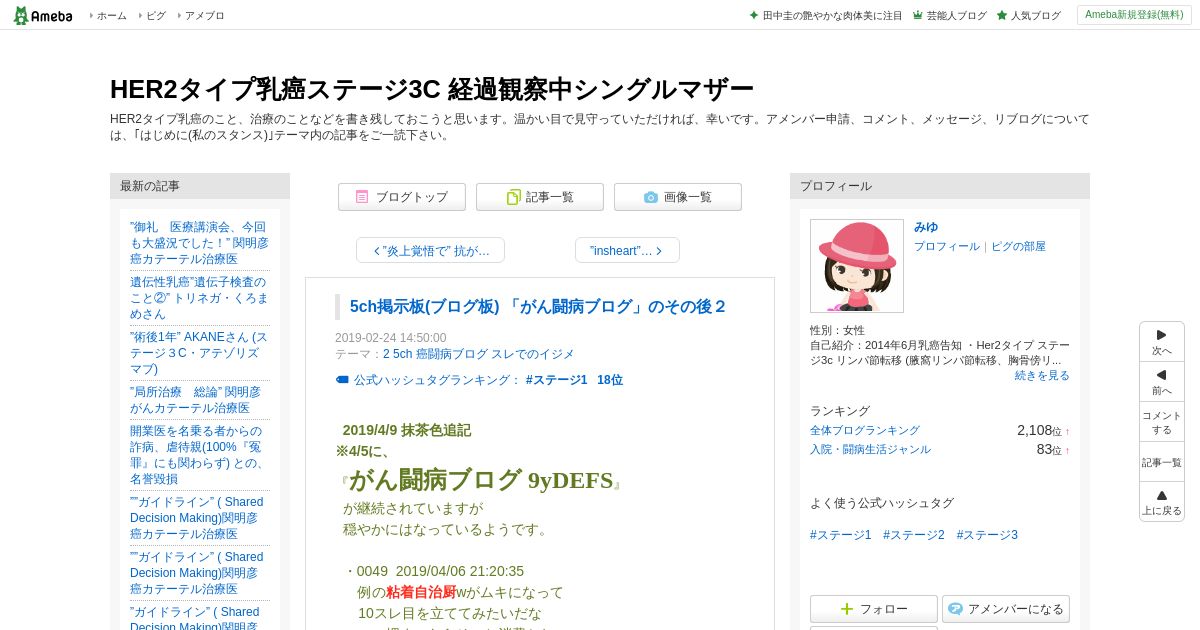Open アメブロ in top navigation
The image size is (1200, 630).
click(x=203, y=16)
